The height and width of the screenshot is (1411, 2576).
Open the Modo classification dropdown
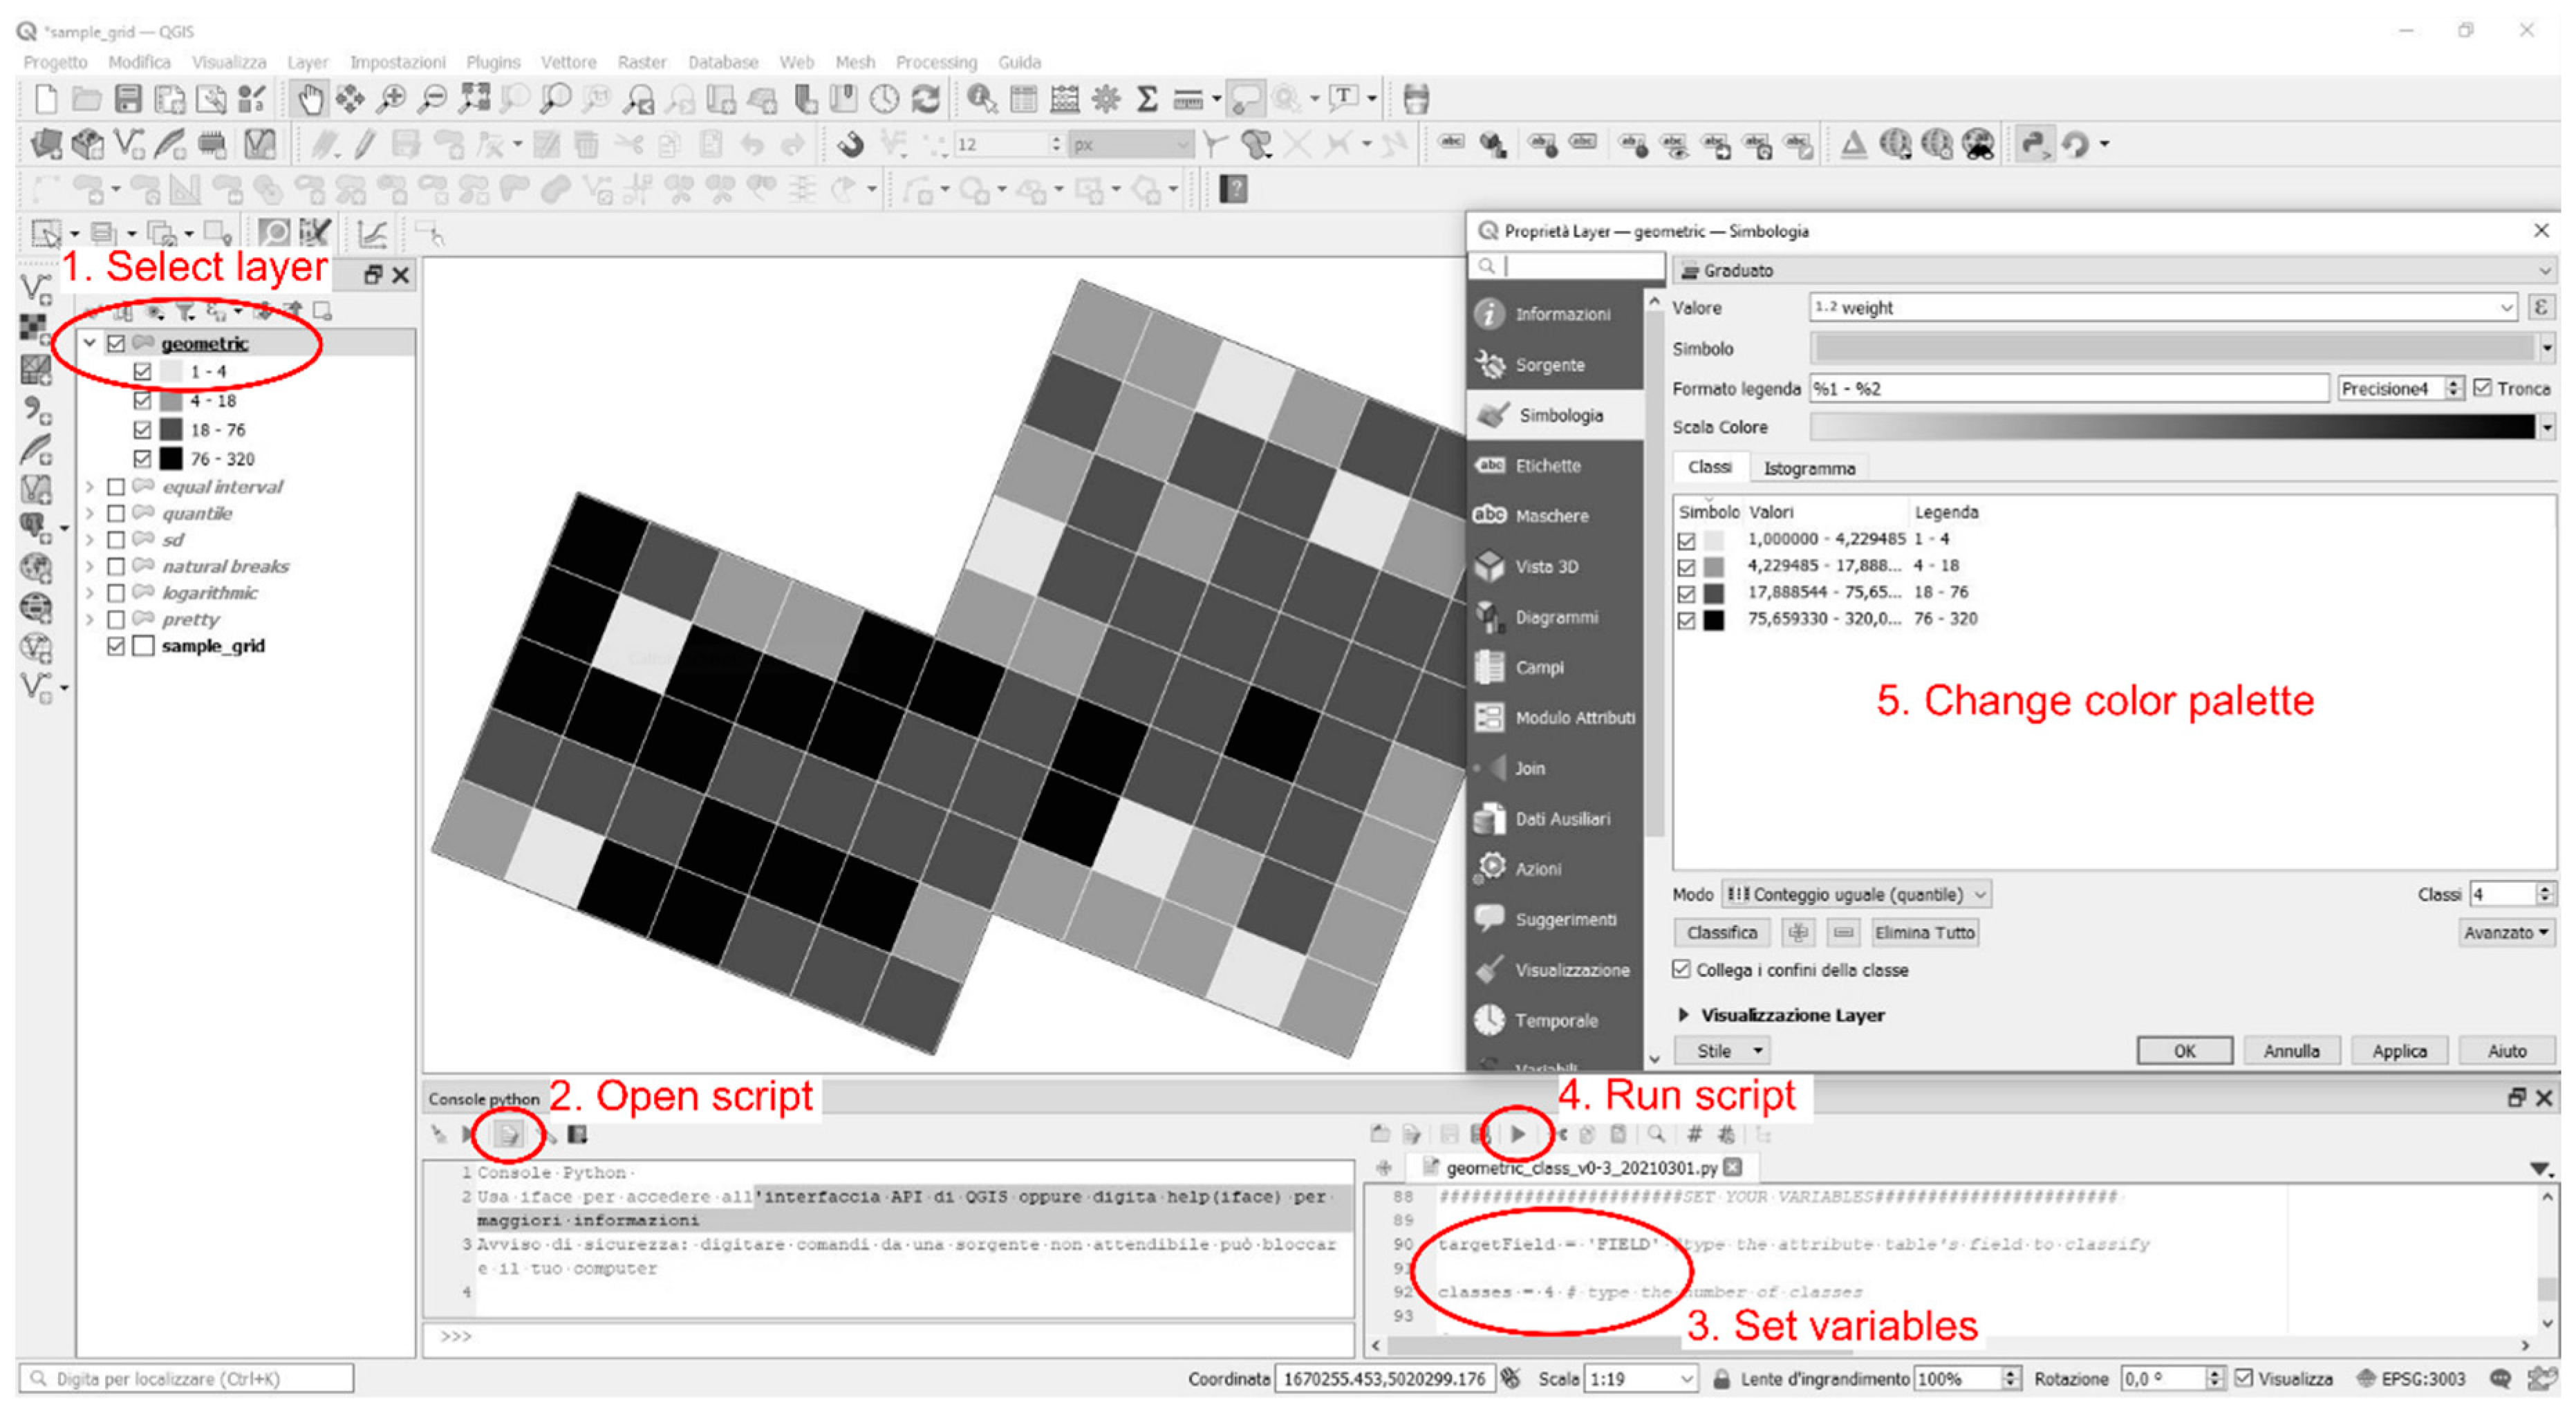pos(1857,894)
